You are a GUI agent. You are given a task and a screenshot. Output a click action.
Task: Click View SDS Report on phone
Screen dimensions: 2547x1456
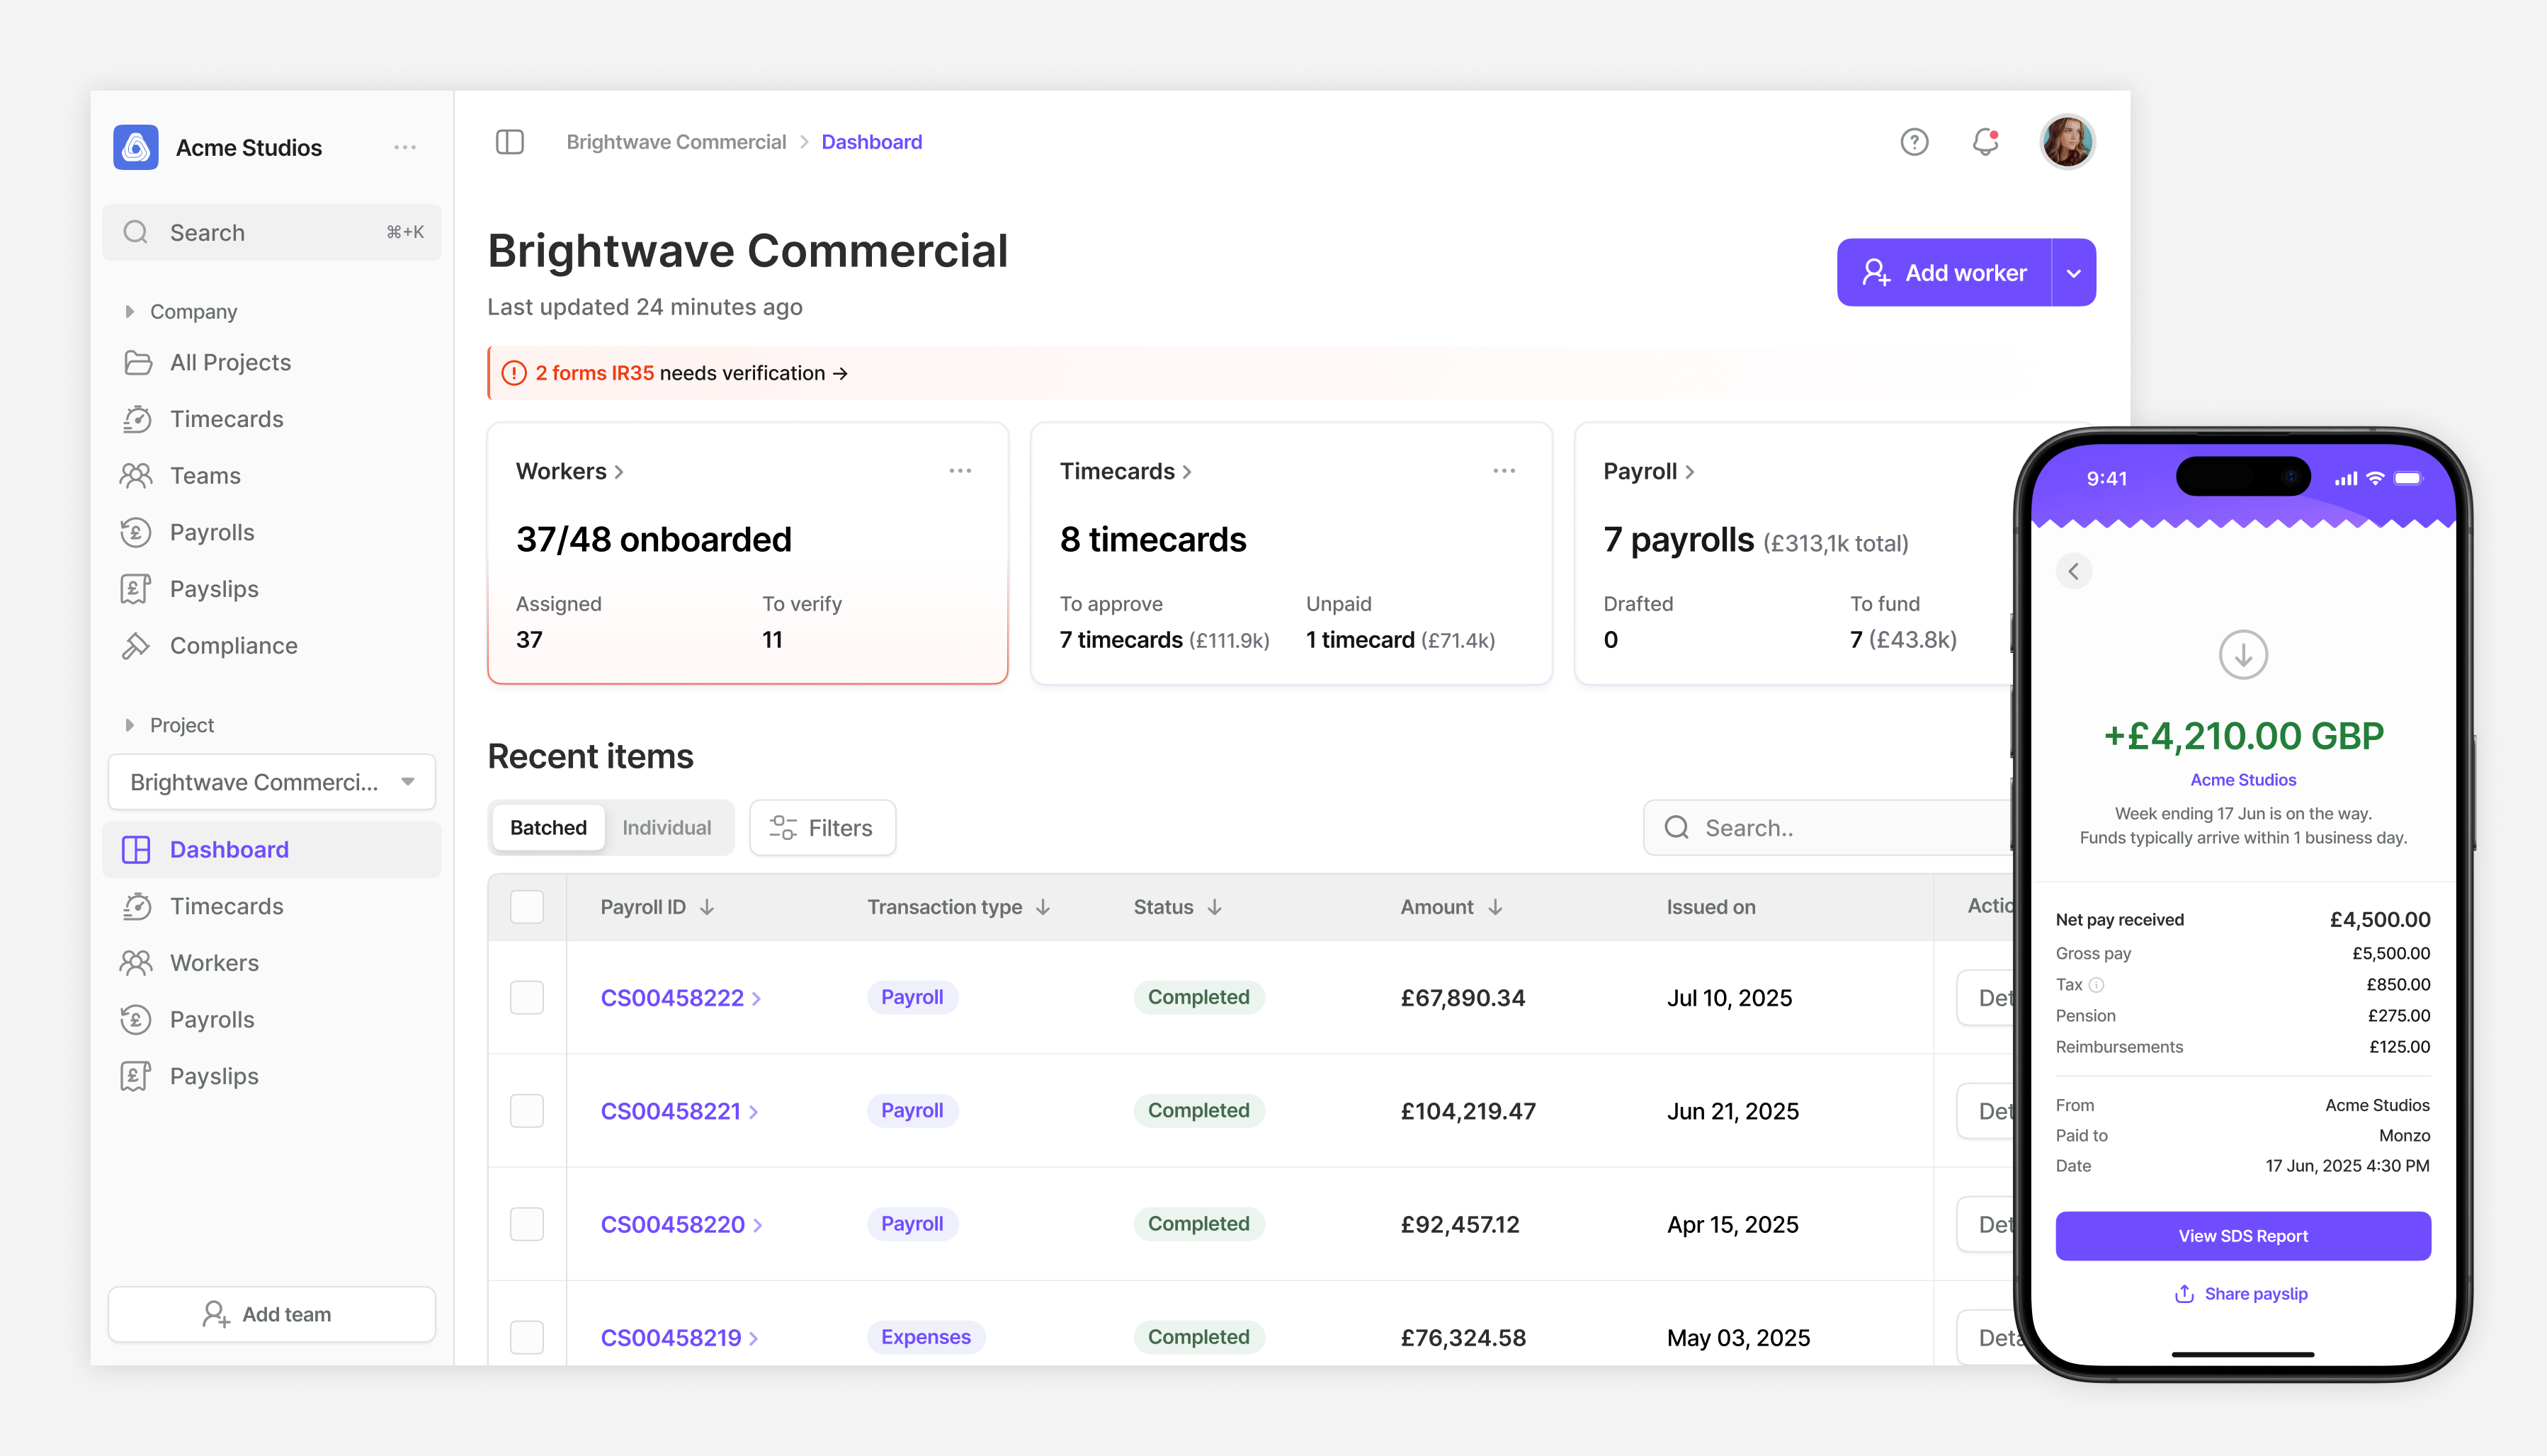point(2243,1236)
